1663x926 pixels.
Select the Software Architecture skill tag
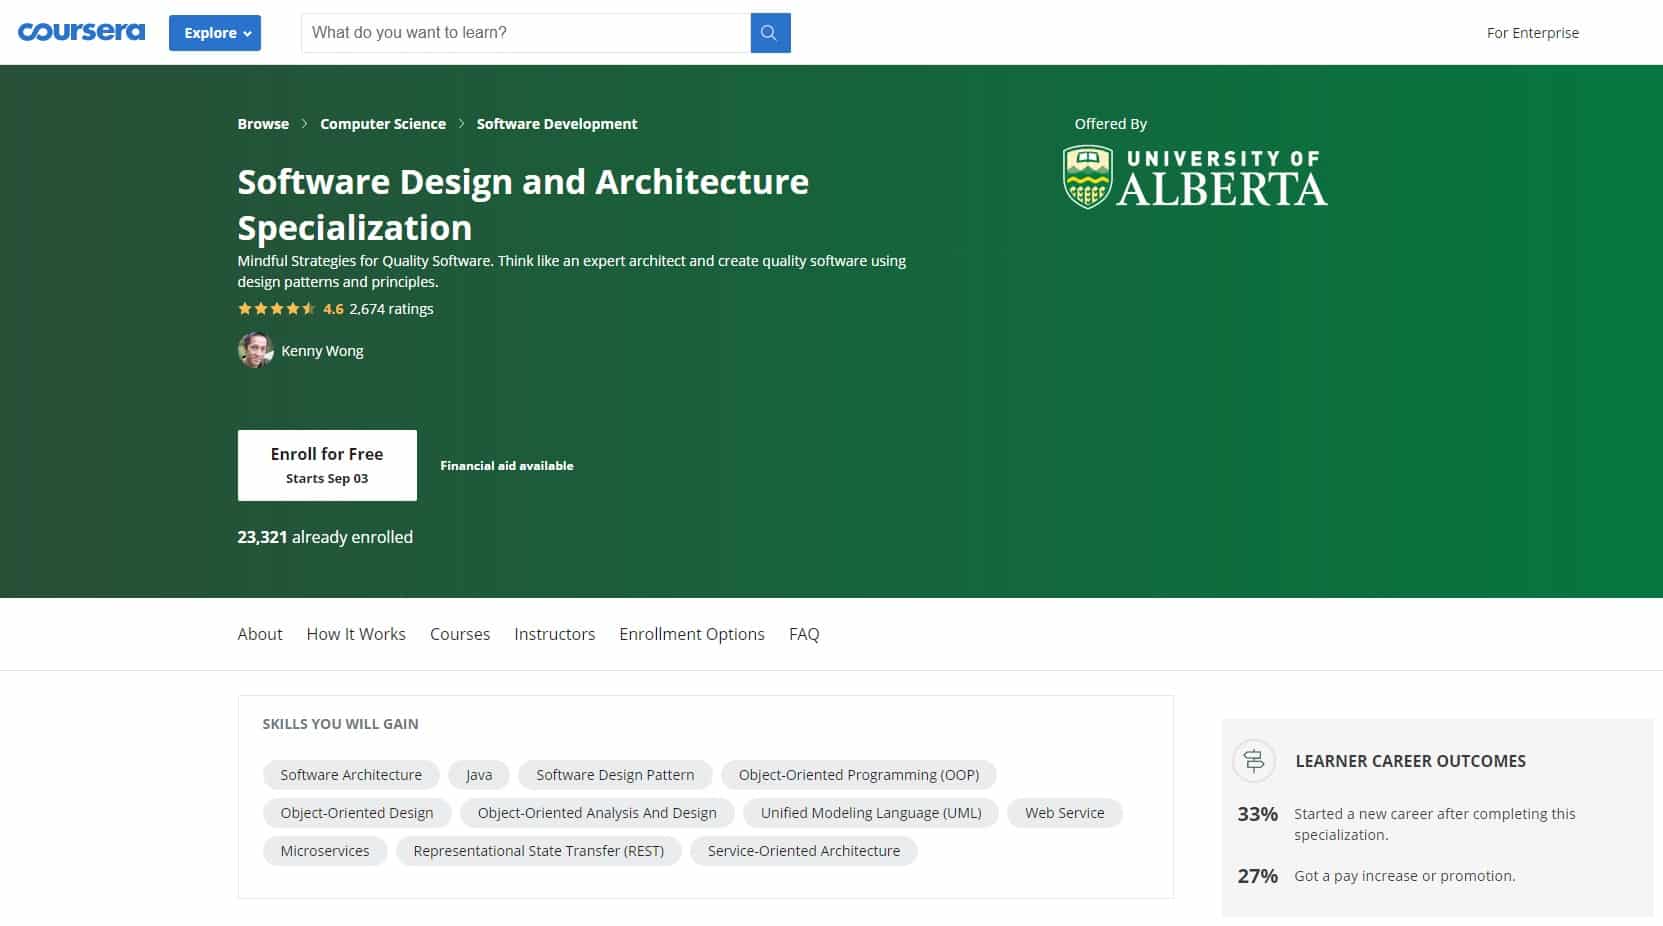coord(351,775)
